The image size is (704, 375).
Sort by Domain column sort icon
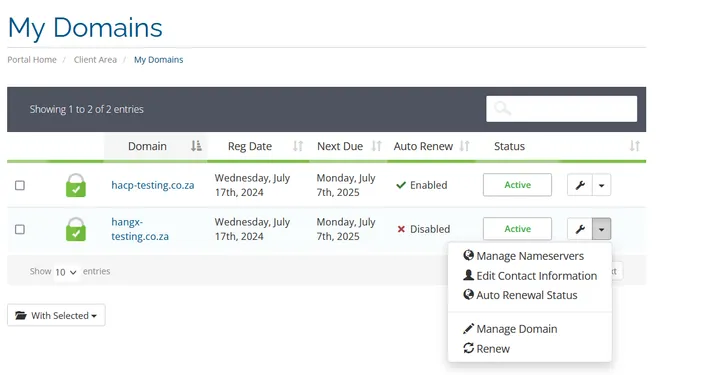click(x=196, y=146)
